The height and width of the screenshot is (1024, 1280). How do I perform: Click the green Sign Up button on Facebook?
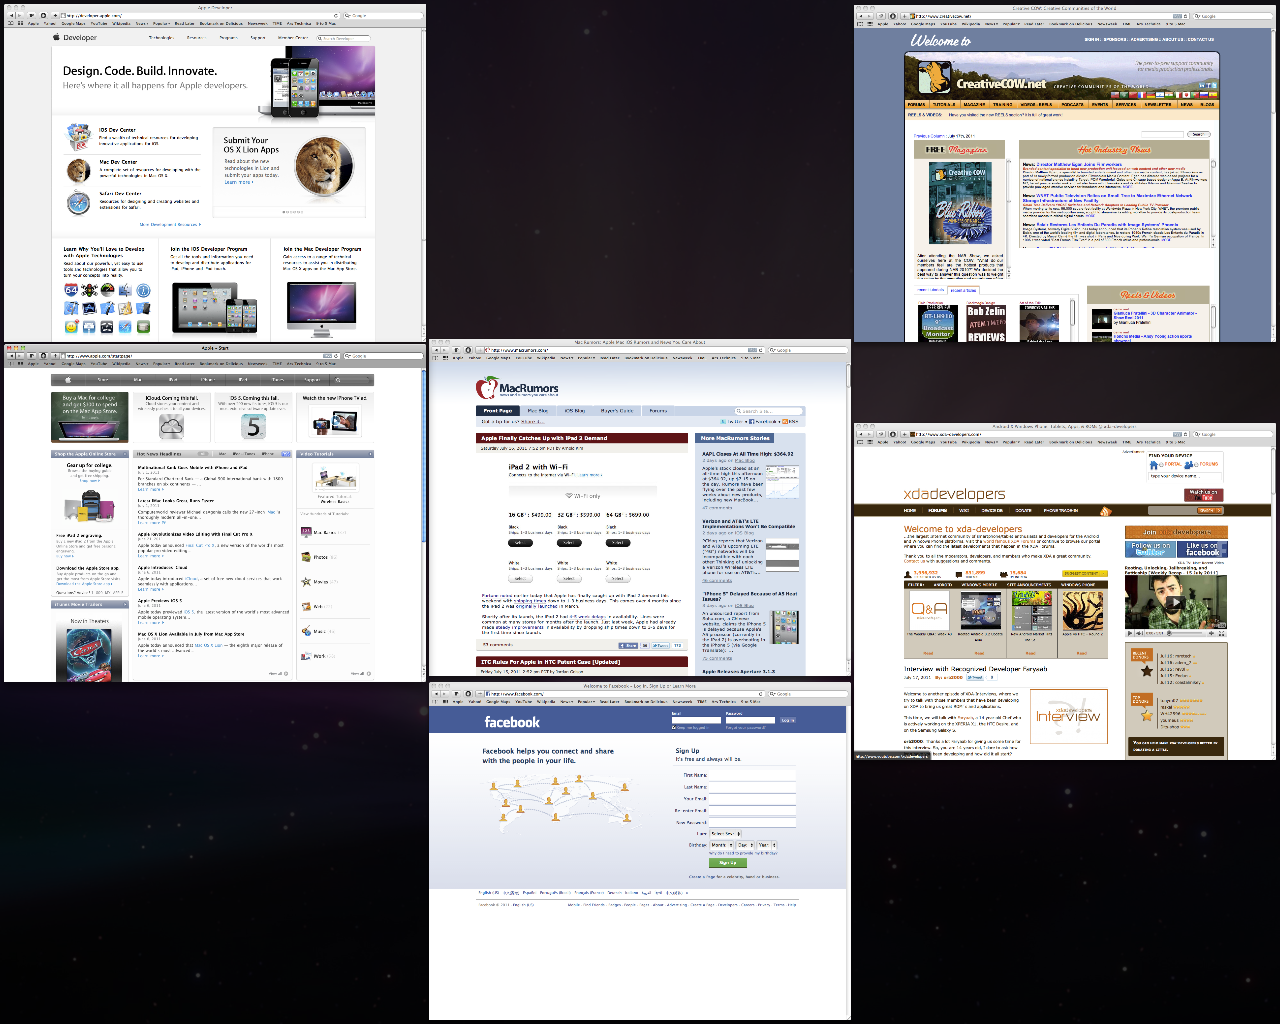coord(727,863)
